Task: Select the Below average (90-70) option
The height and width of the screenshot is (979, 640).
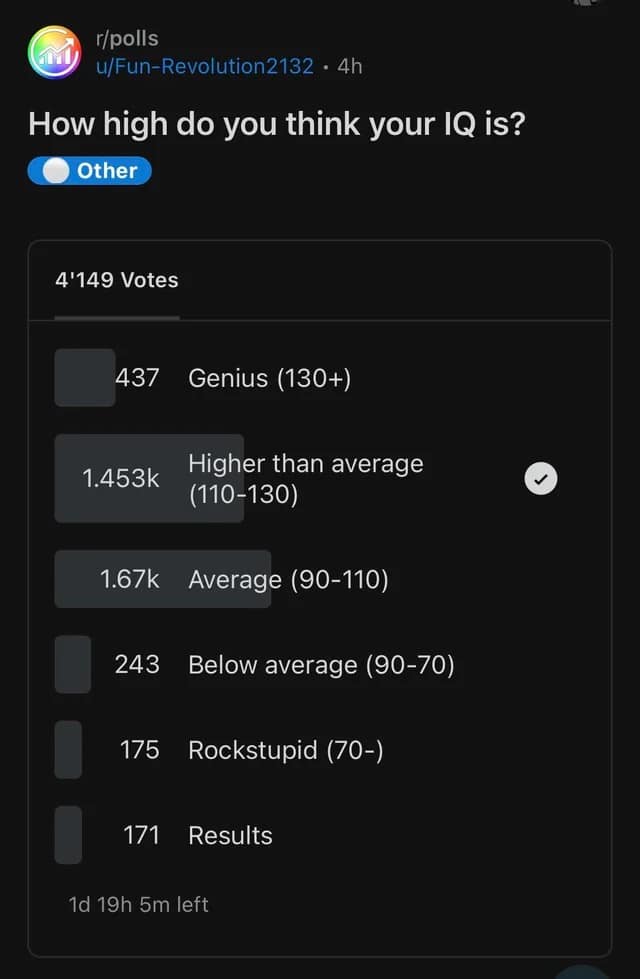Action: coord(321,664)
